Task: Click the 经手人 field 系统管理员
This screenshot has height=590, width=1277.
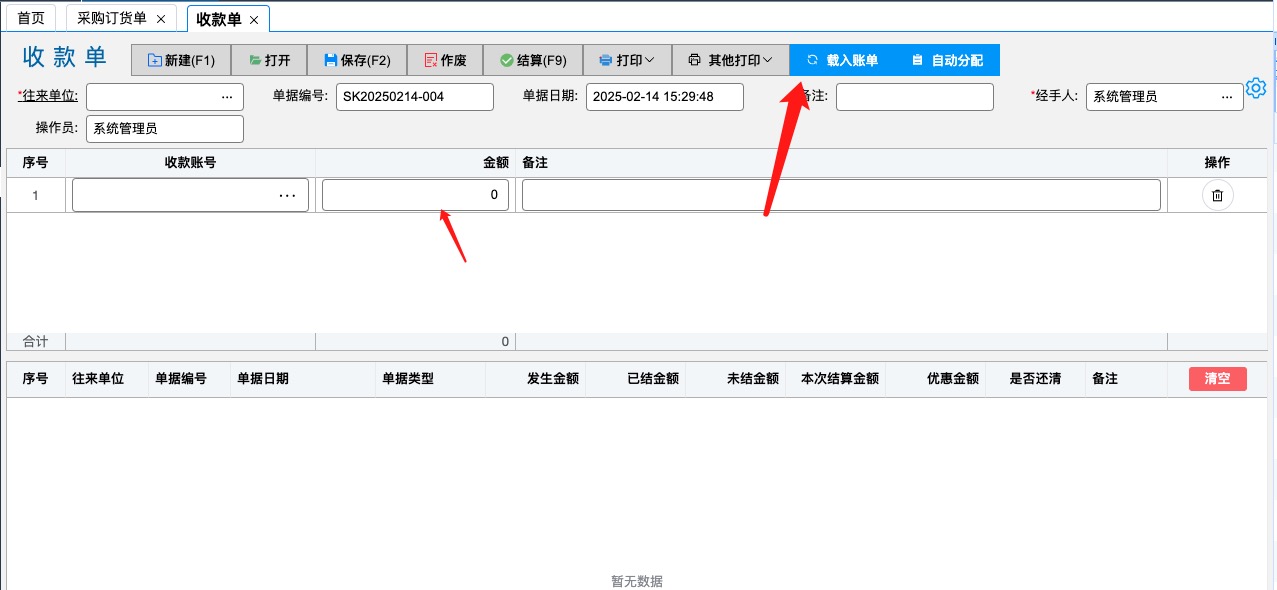Action: [1165, 96]
